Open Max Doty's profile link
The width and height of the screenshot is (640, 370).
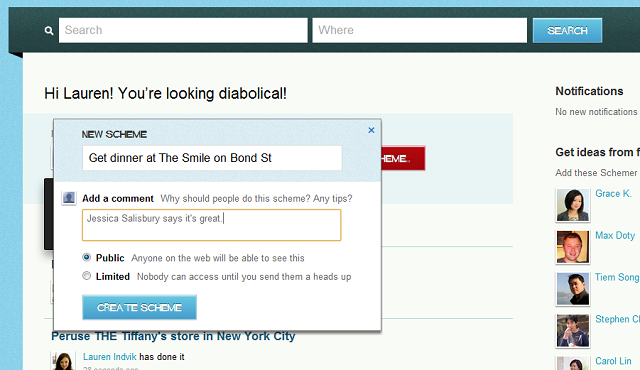615,235
